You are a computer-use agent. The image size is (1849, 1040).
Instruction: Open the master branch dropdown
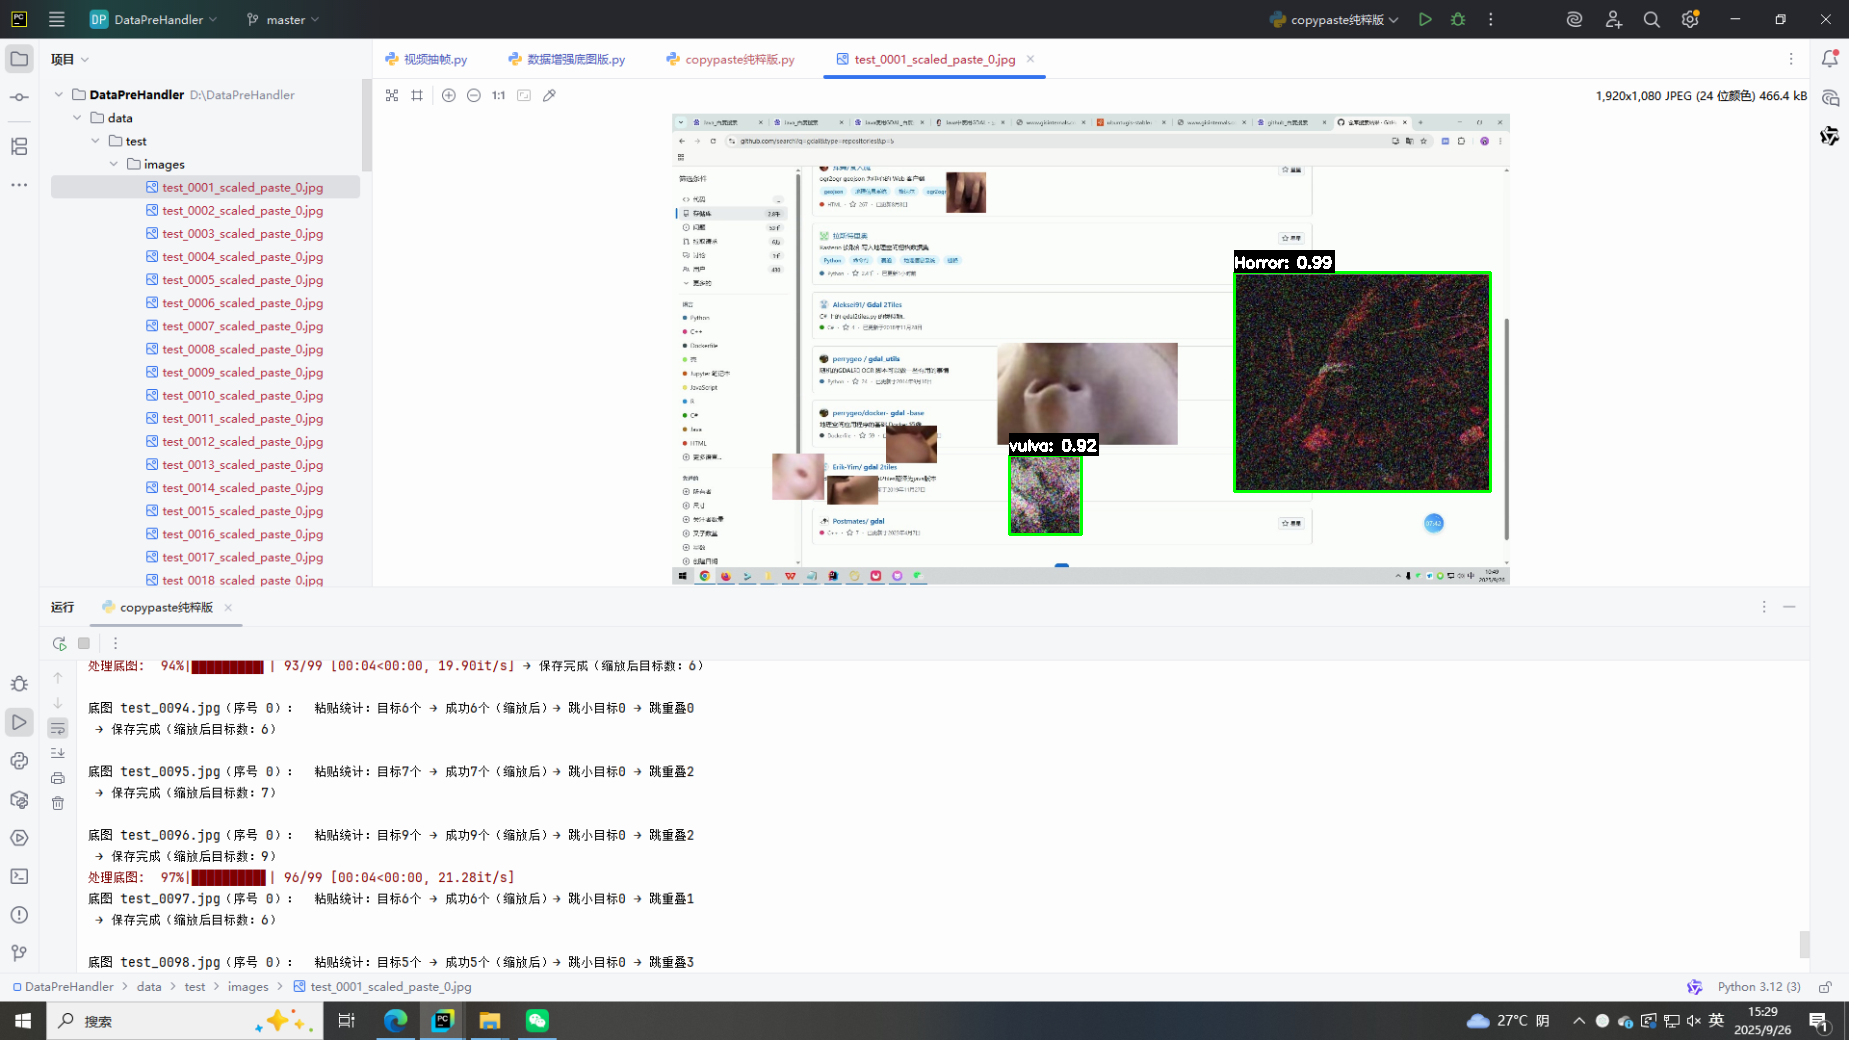(x=283, y=19)
